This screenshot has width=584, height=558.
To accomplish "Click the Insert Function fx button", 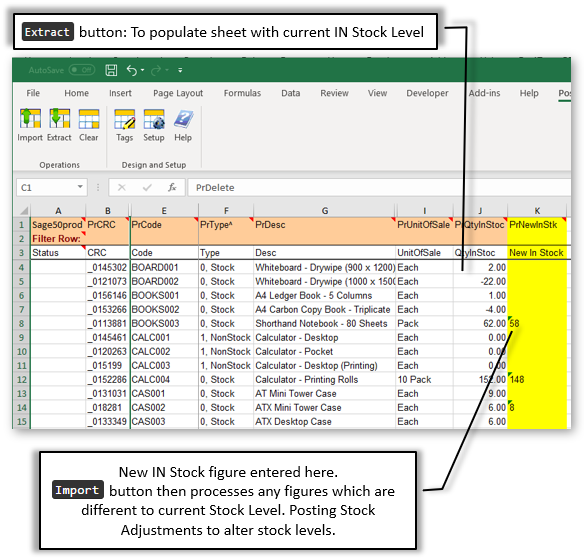I will [172, 187].
